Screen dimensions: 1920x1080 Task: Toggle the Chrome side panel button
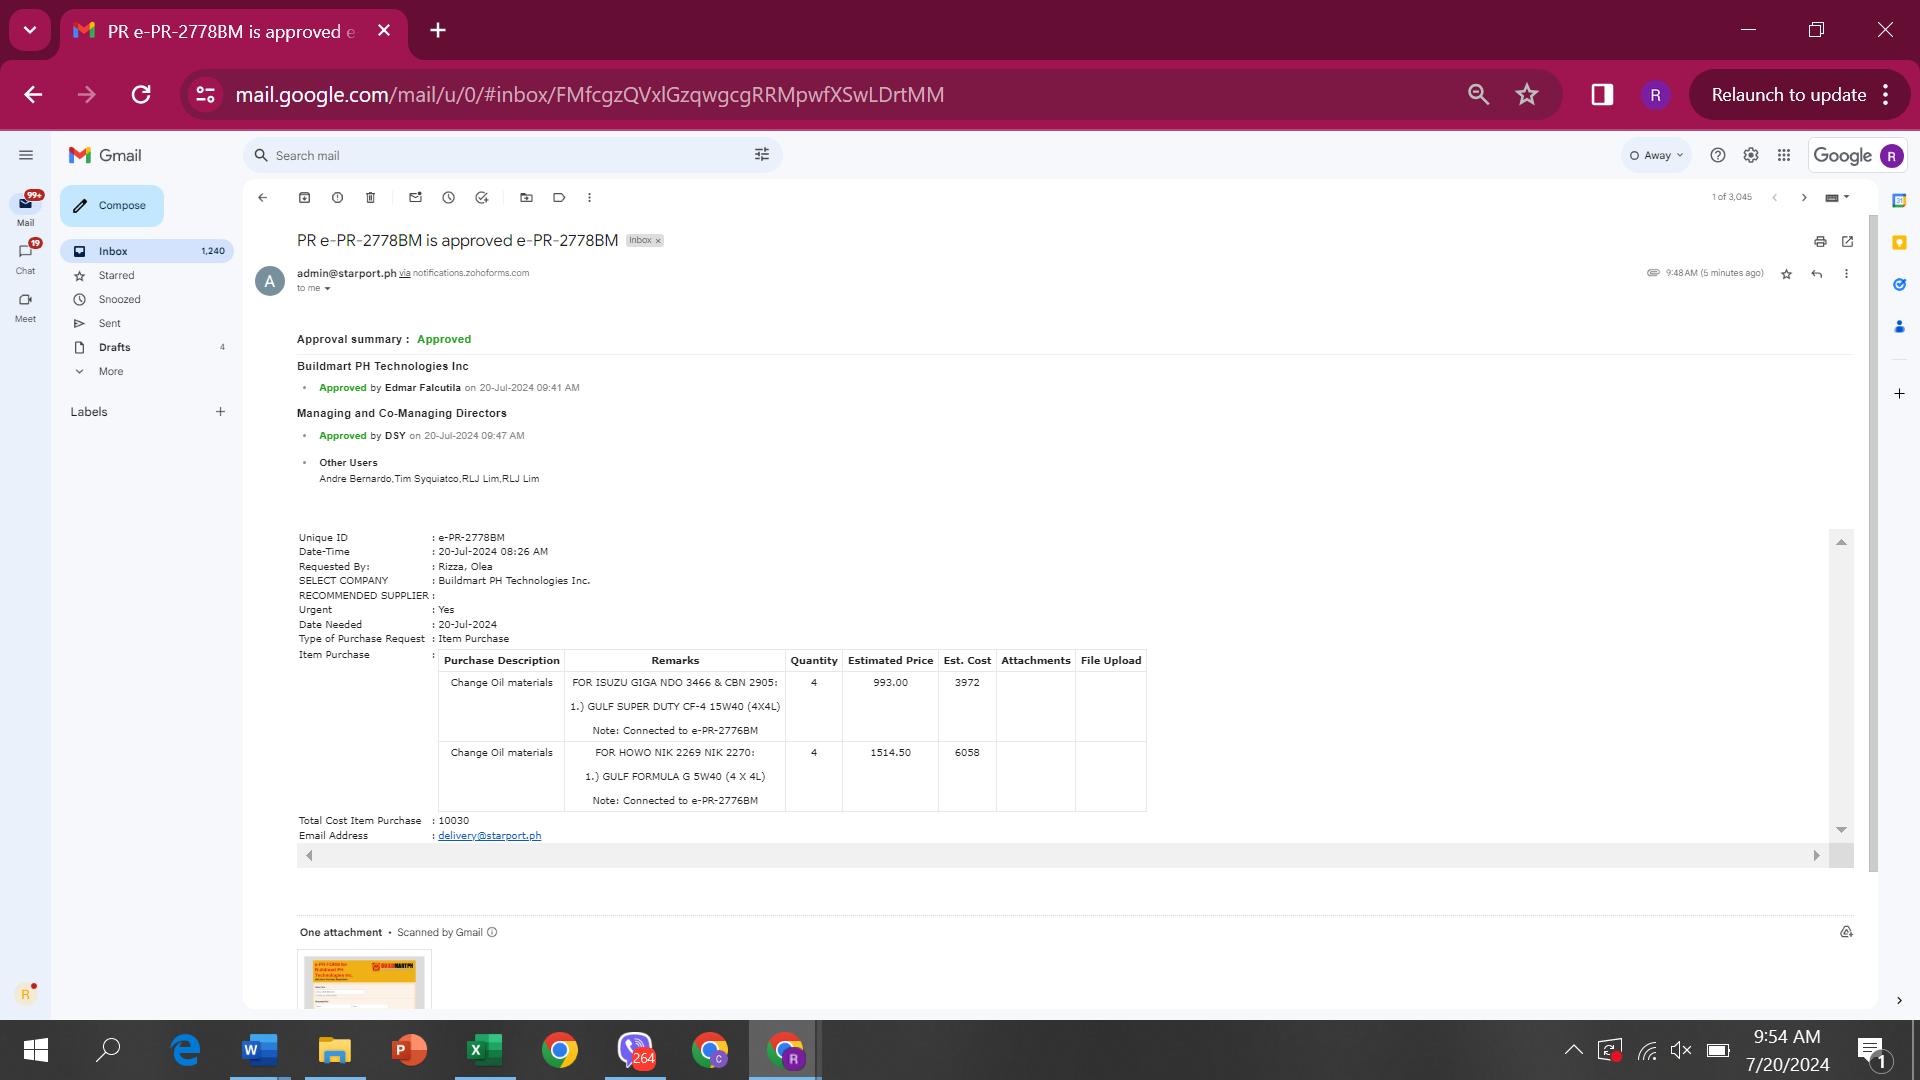tap(1601, 95)
